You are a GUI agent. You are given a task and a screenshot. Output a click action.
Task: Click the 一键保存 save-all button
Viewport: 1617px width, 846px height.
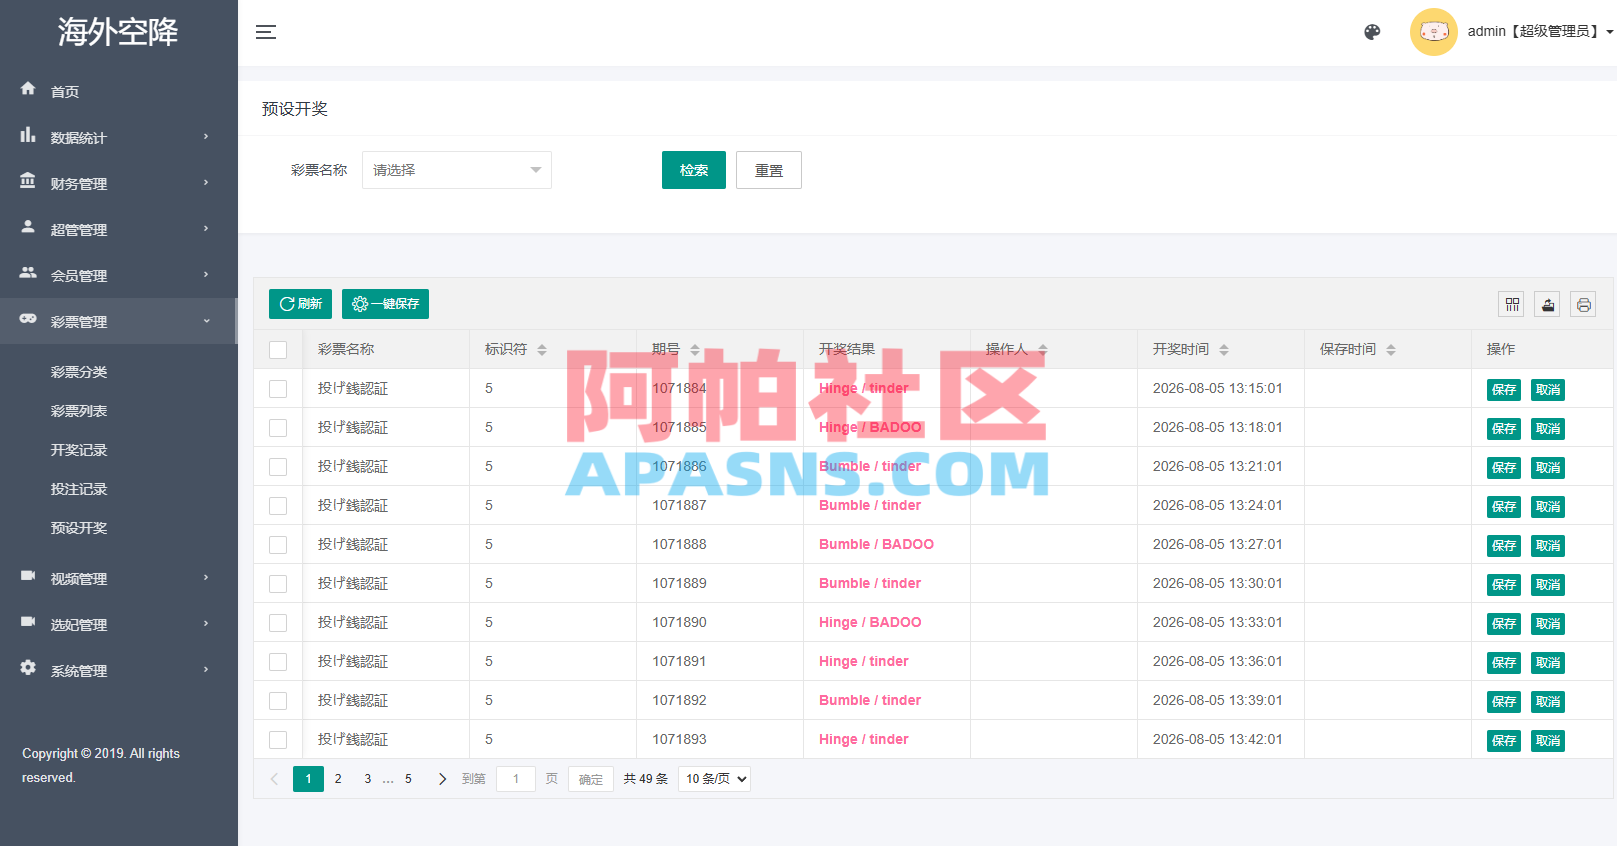tap(385, 304)
